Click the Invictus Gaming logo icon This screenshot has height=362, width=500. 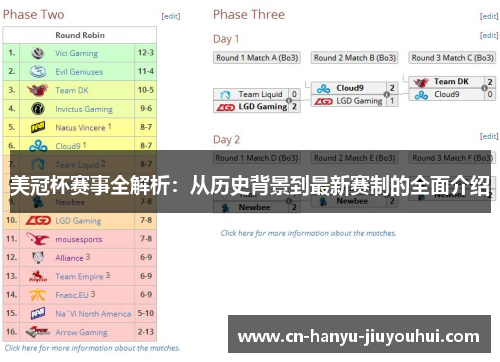click(x=38, y=109)
